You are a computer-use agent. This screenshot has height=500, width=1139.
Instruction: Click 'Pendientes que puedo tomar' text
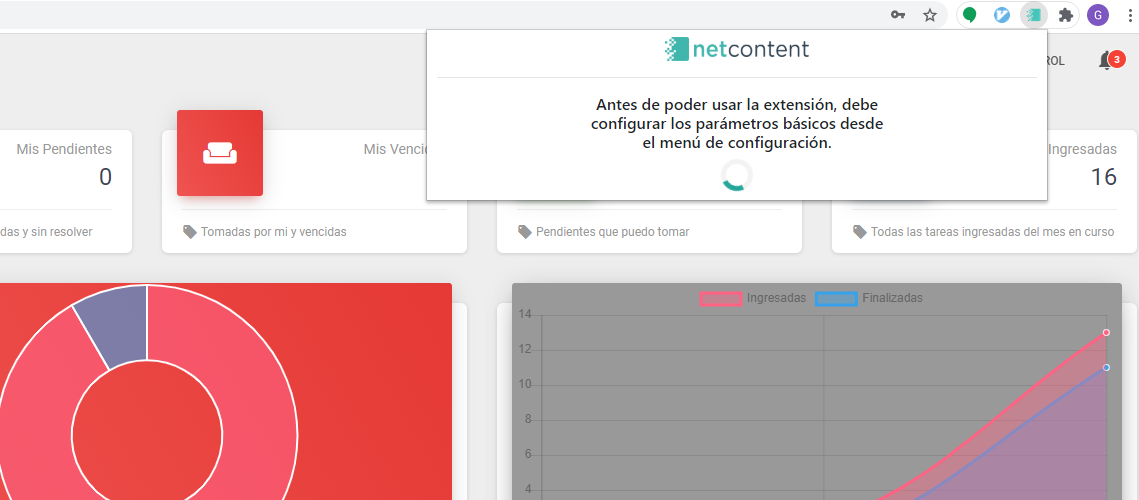[612, 232]
